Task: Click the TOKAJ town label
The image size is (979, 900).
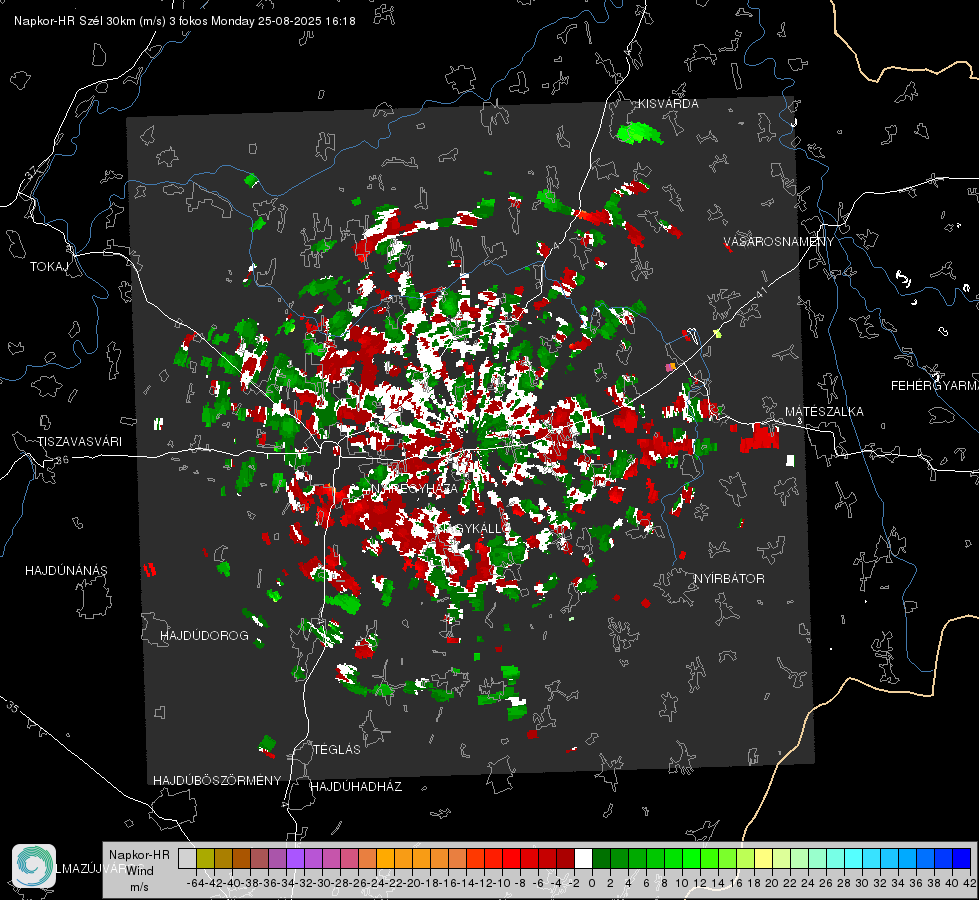Action: pyautogui.click(x=49, y=267)
